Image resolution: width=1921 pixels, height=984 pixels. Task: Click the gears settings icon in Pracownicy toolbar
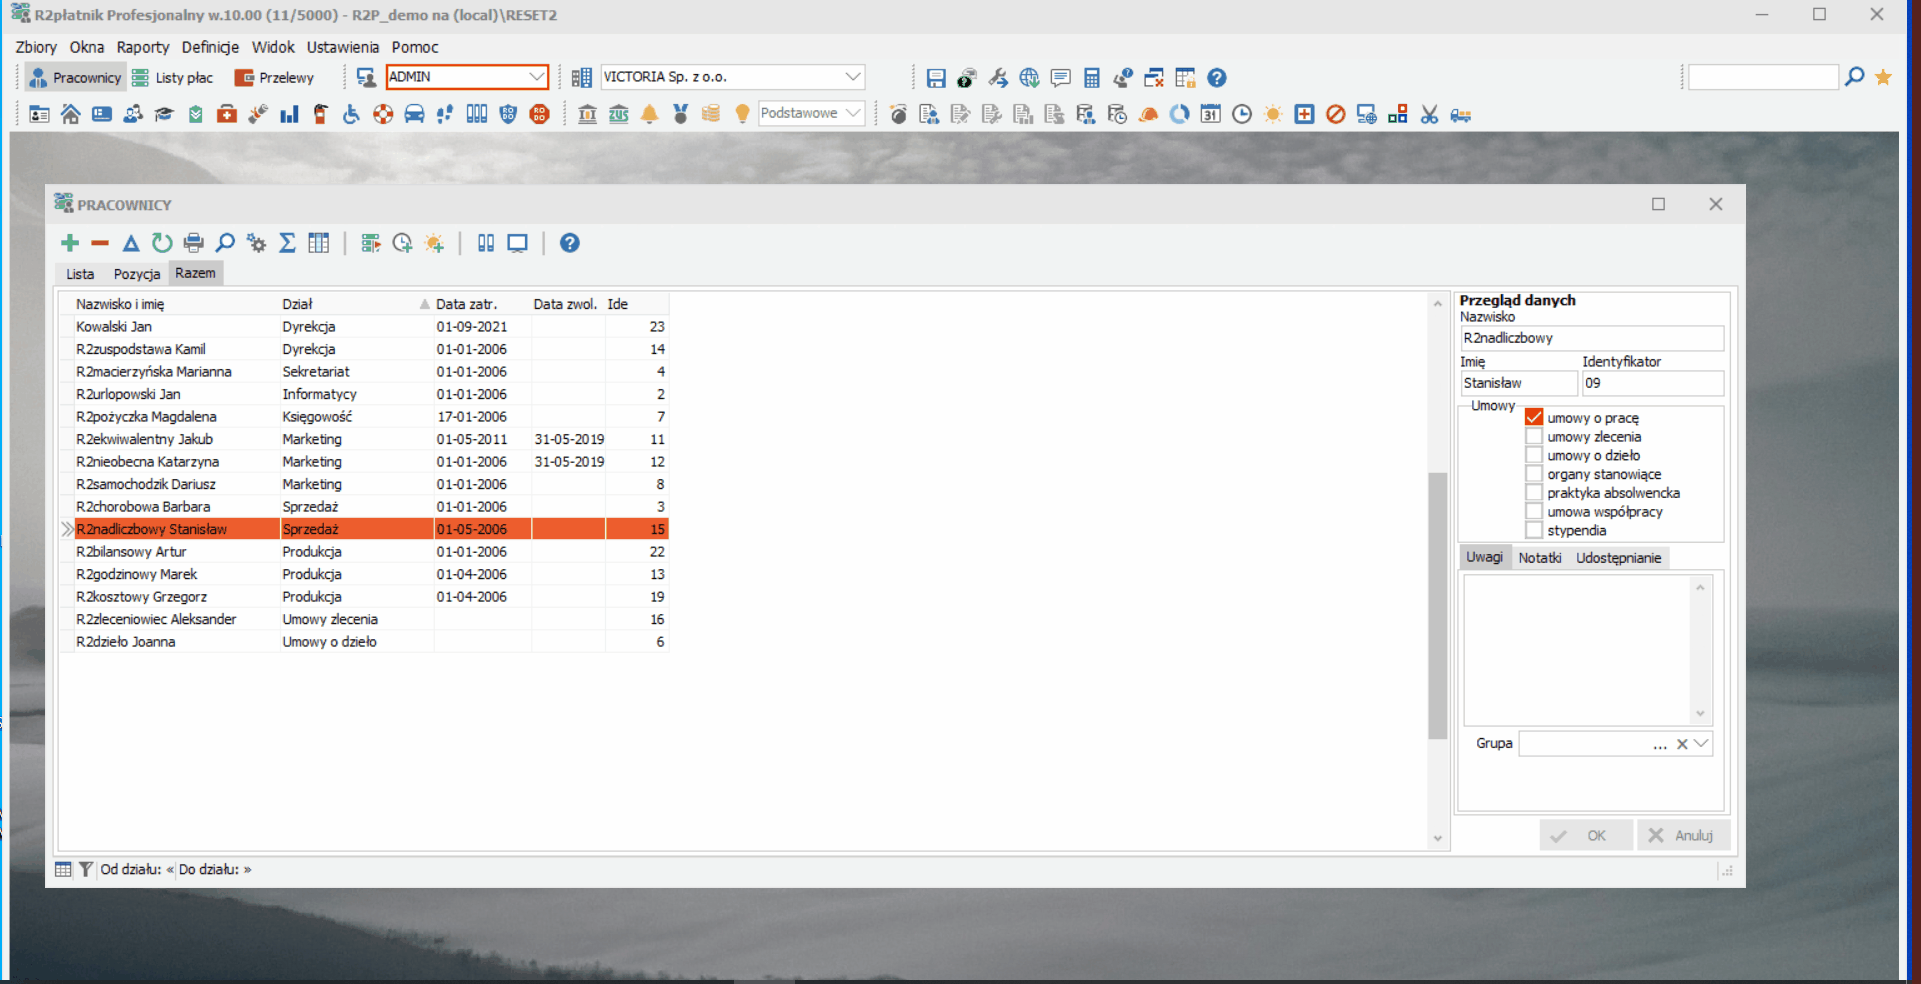(257, 243)
